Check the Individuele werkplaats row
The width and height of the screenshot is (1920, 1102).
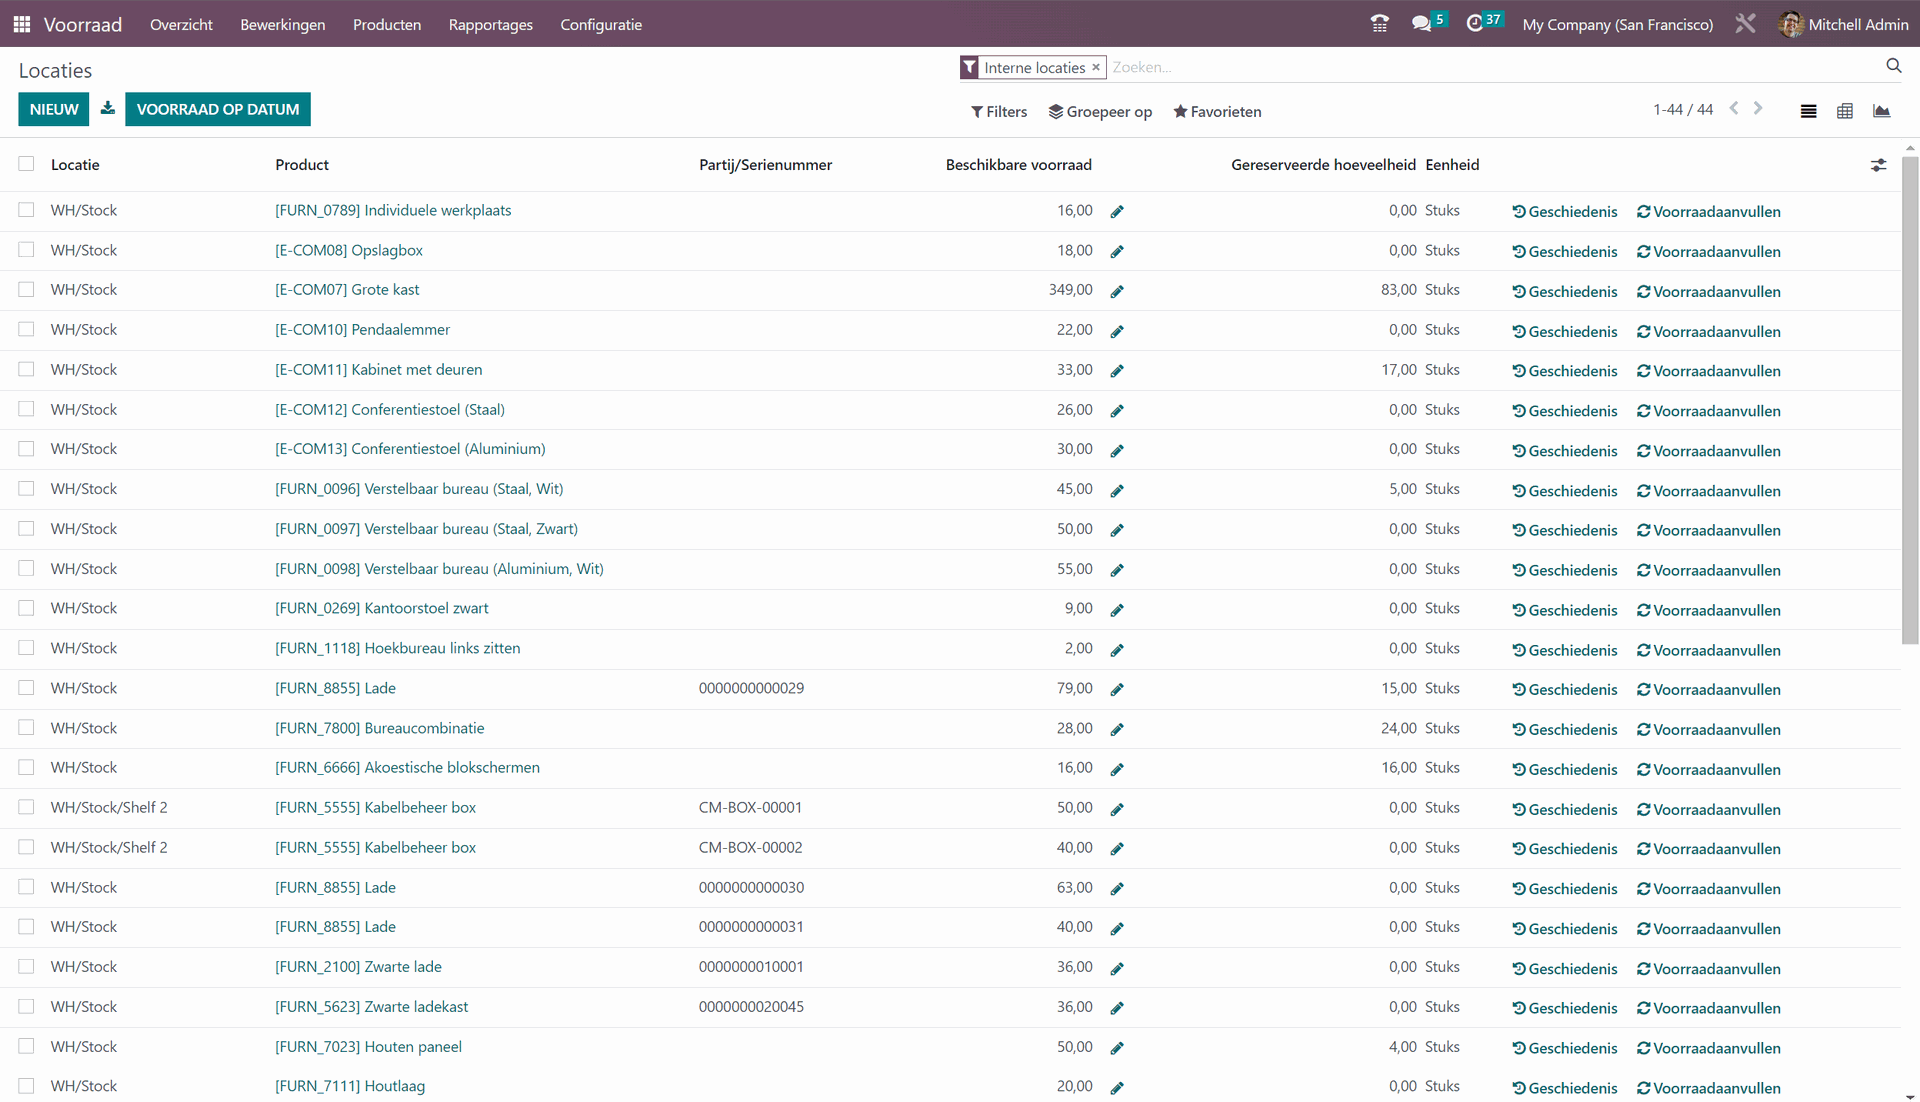coord(26,210)
